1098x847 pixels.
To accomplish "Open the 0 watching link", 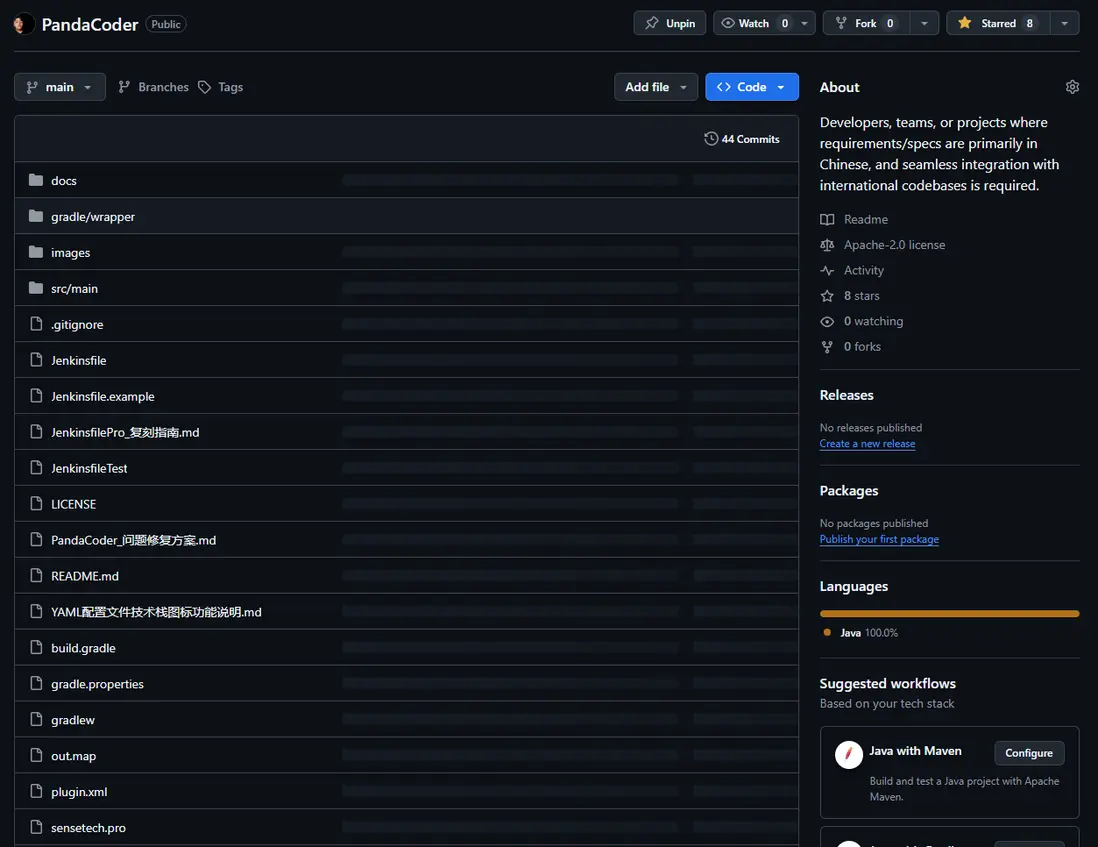I will 873,321.
